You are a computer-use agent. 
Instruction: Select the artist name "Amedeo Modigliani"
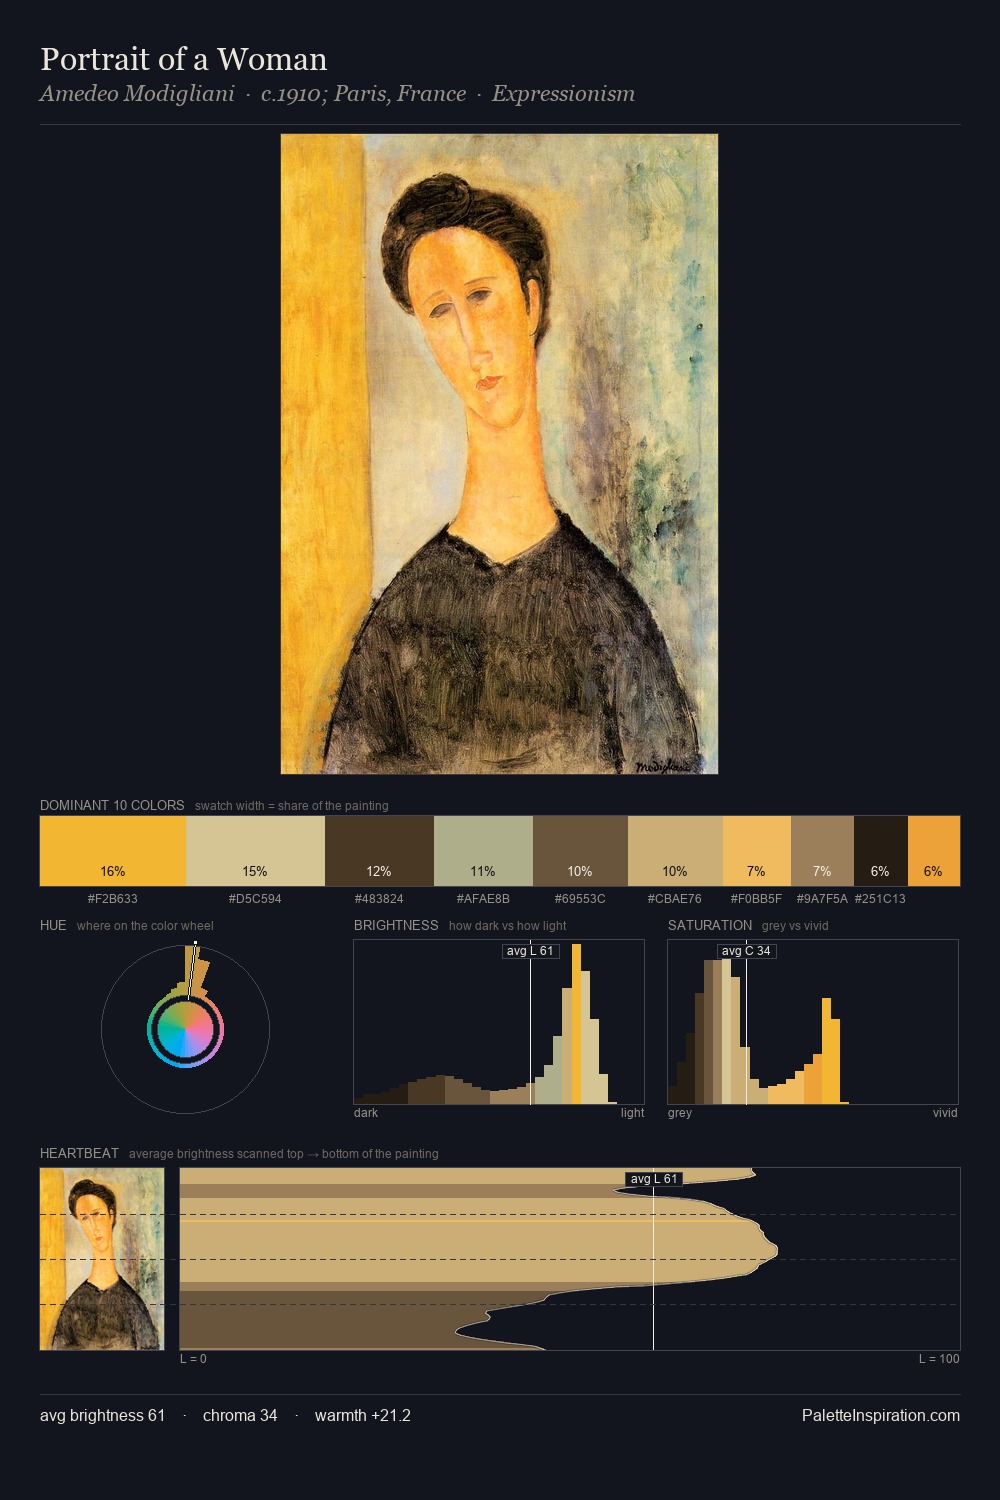137,94
